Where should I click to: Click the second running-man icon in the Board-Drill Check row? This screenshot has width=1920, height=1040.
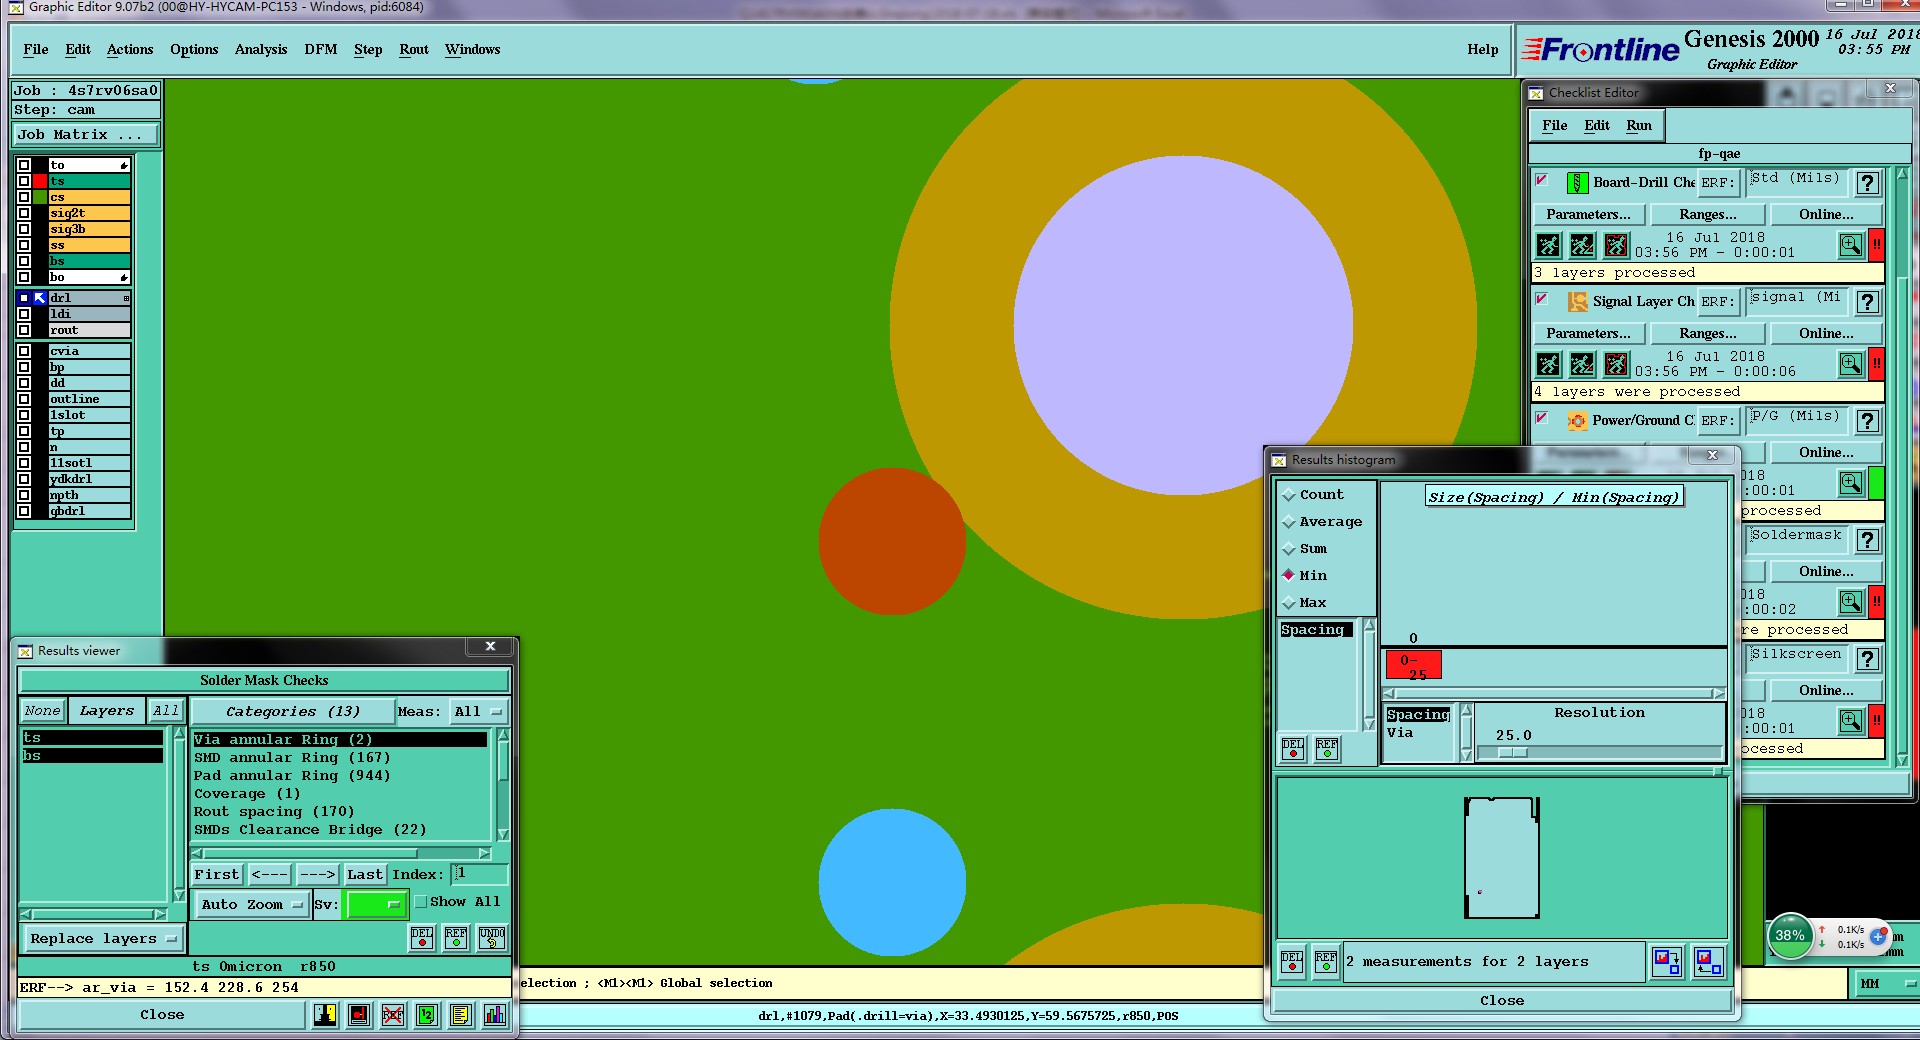[1582, 245]
